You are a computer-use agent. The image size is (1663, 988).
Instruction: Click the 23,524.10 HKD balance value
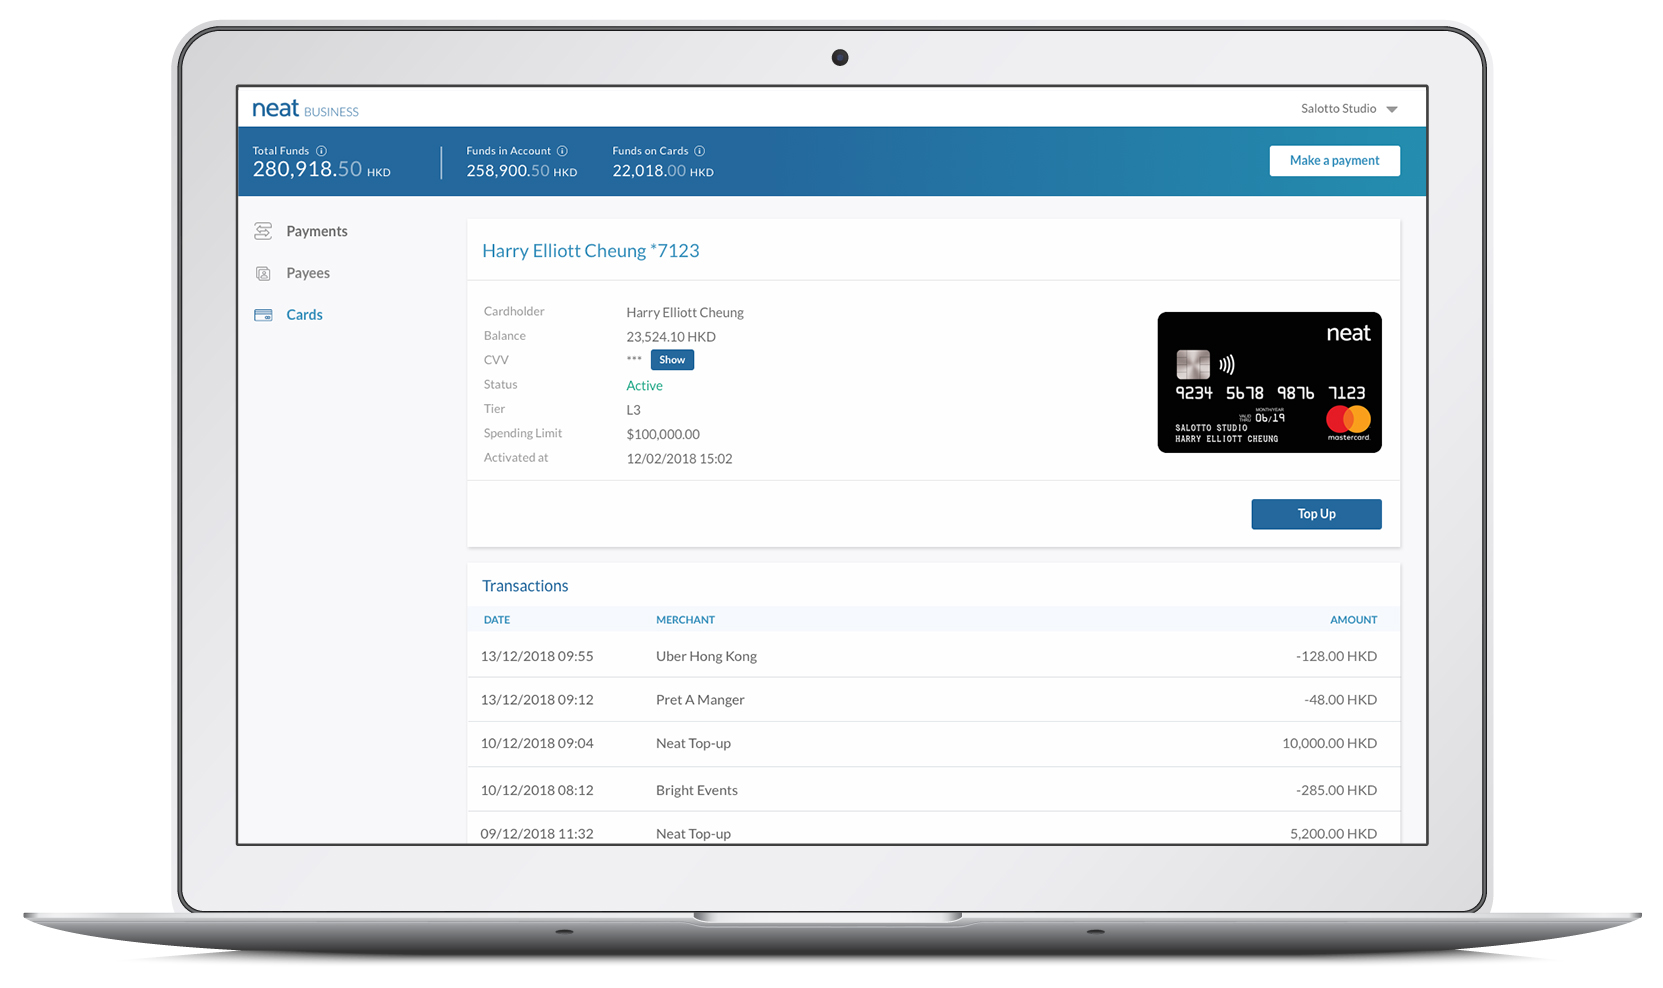pos(671,337)
